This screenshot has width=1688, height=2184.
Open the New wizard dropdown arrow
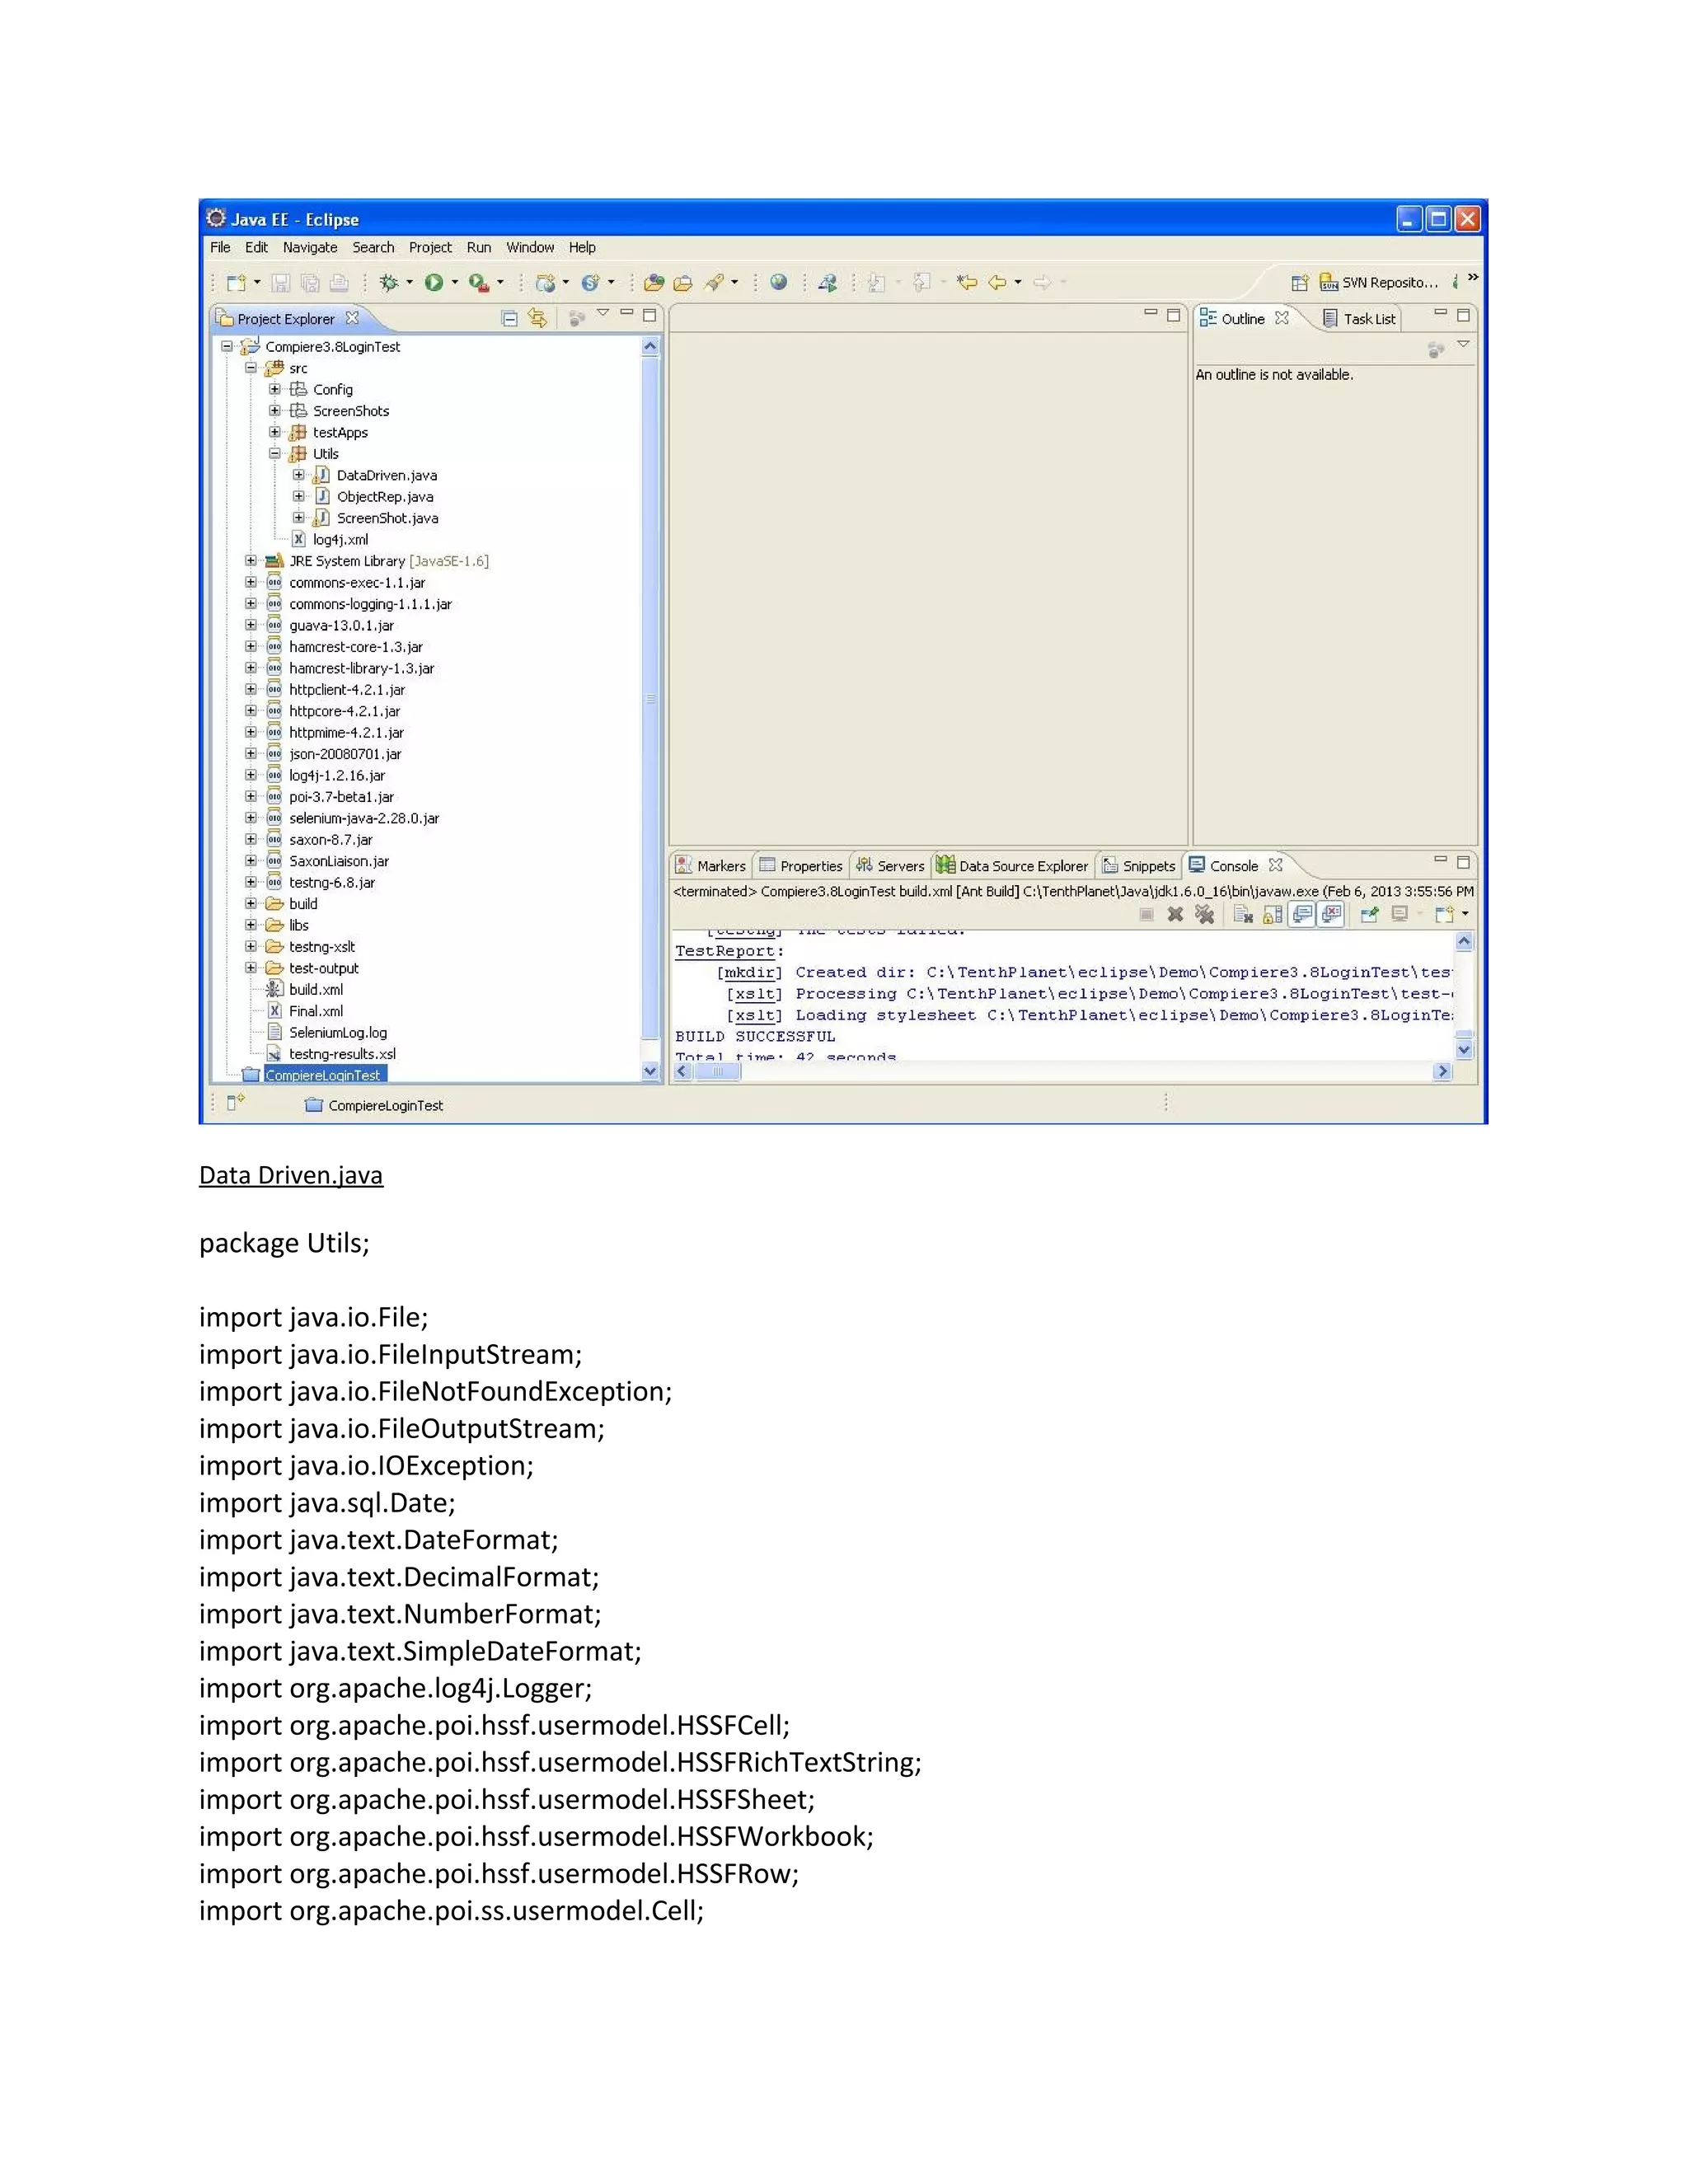[257, 283]
